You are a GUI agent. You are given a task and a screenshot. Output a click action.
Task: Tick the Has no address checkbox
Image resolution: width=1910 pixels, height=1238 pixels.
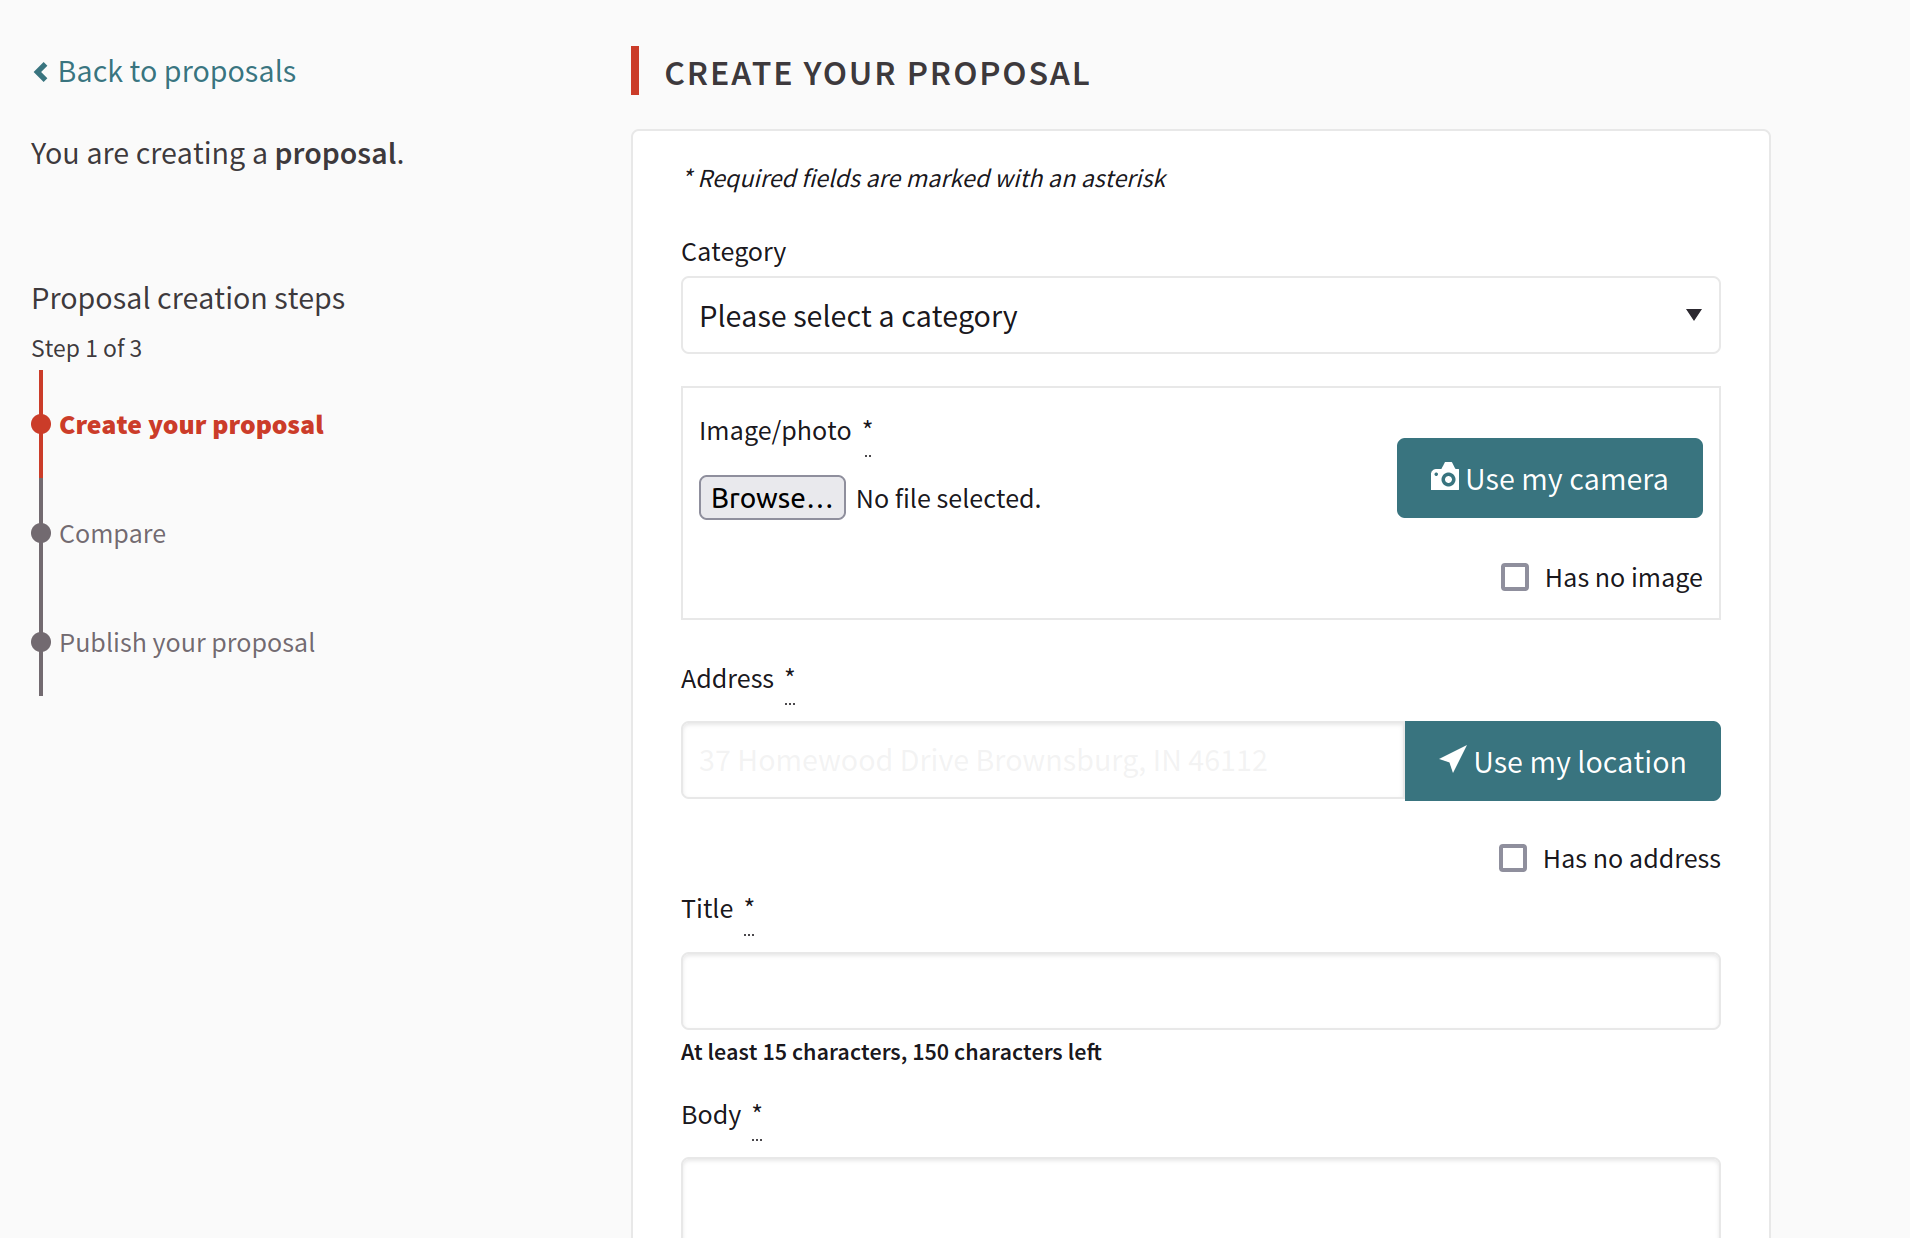pos(1513,858)
